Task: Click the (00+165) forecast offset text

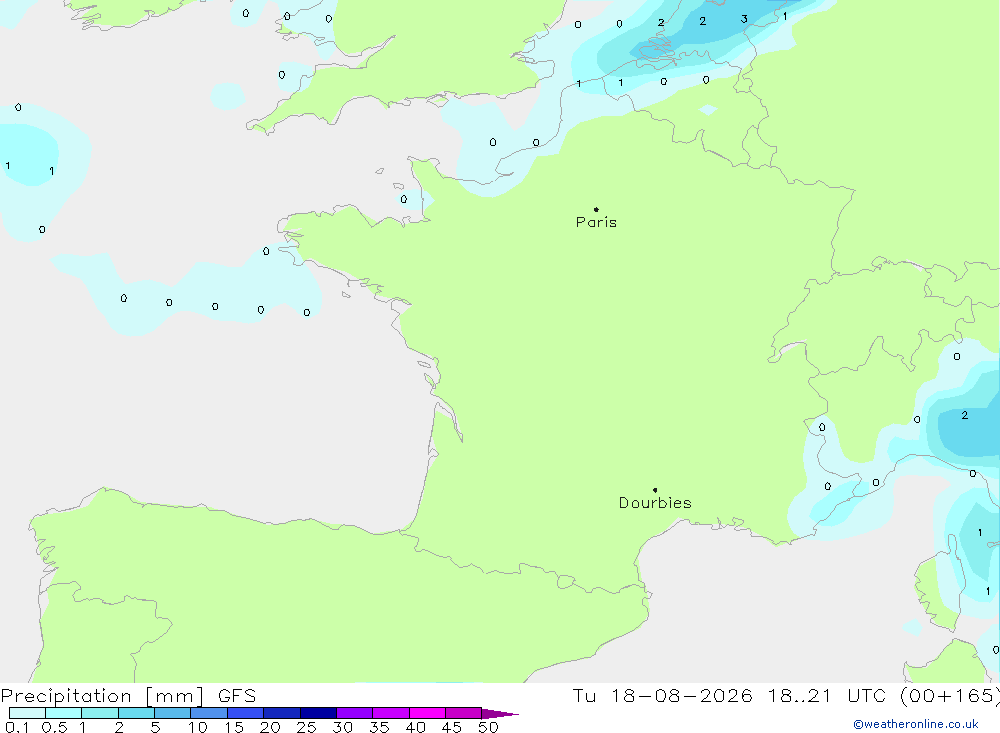Action: click(x=949, y=696)
